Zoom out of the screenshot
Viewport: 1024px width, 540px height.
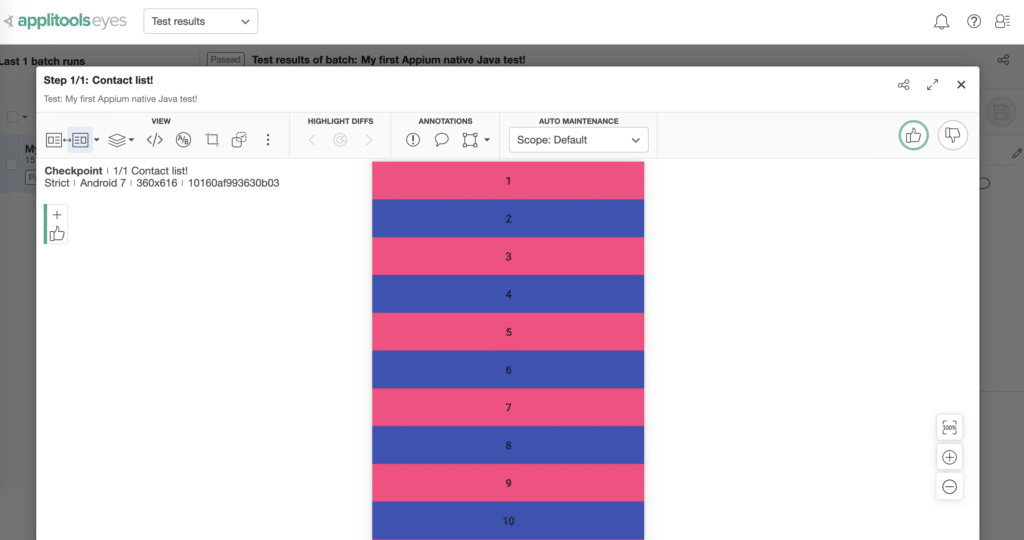(950, 487)
